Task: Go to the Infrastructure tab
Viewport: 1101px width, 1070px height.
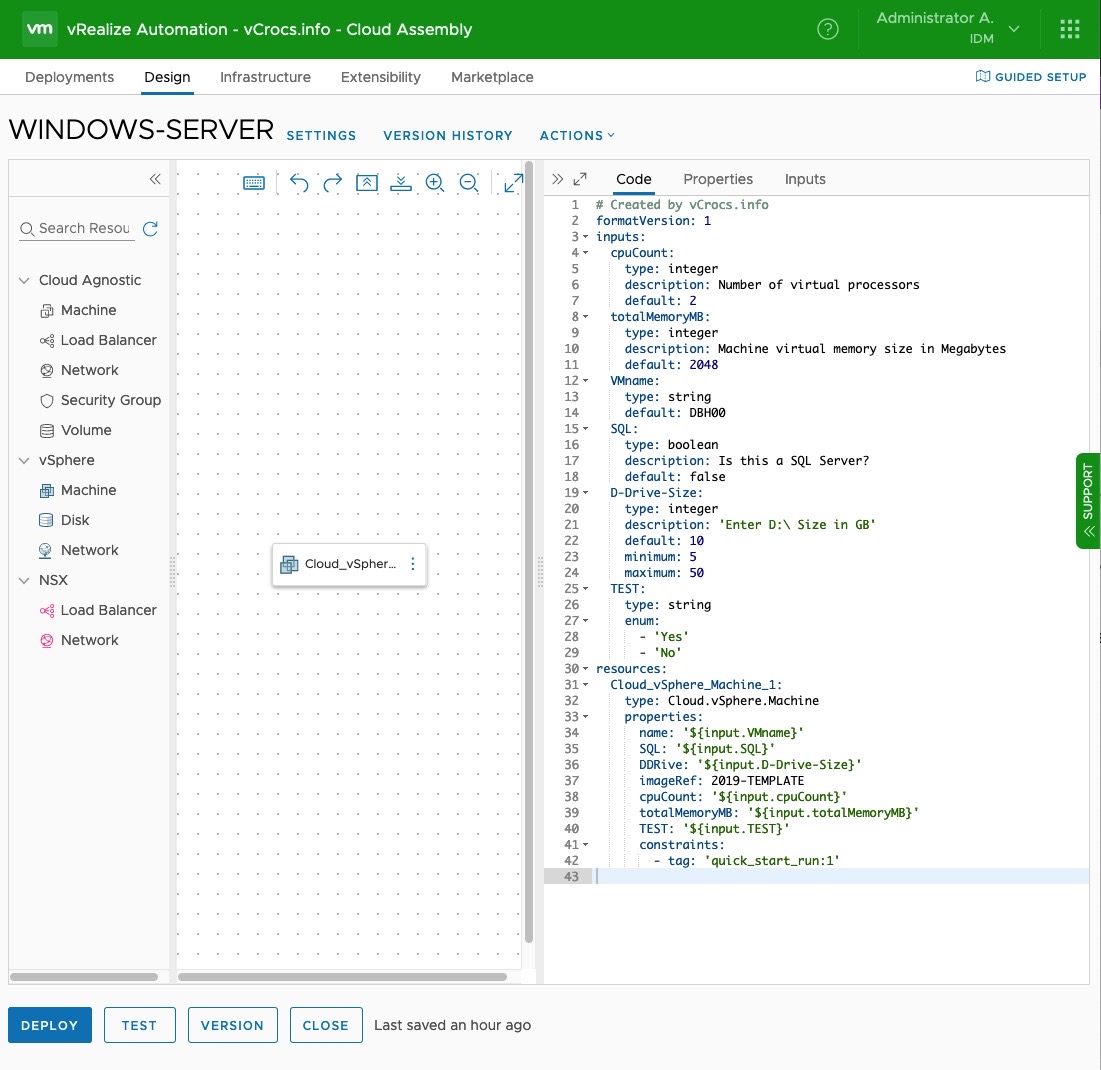Action: pos(265,77)
